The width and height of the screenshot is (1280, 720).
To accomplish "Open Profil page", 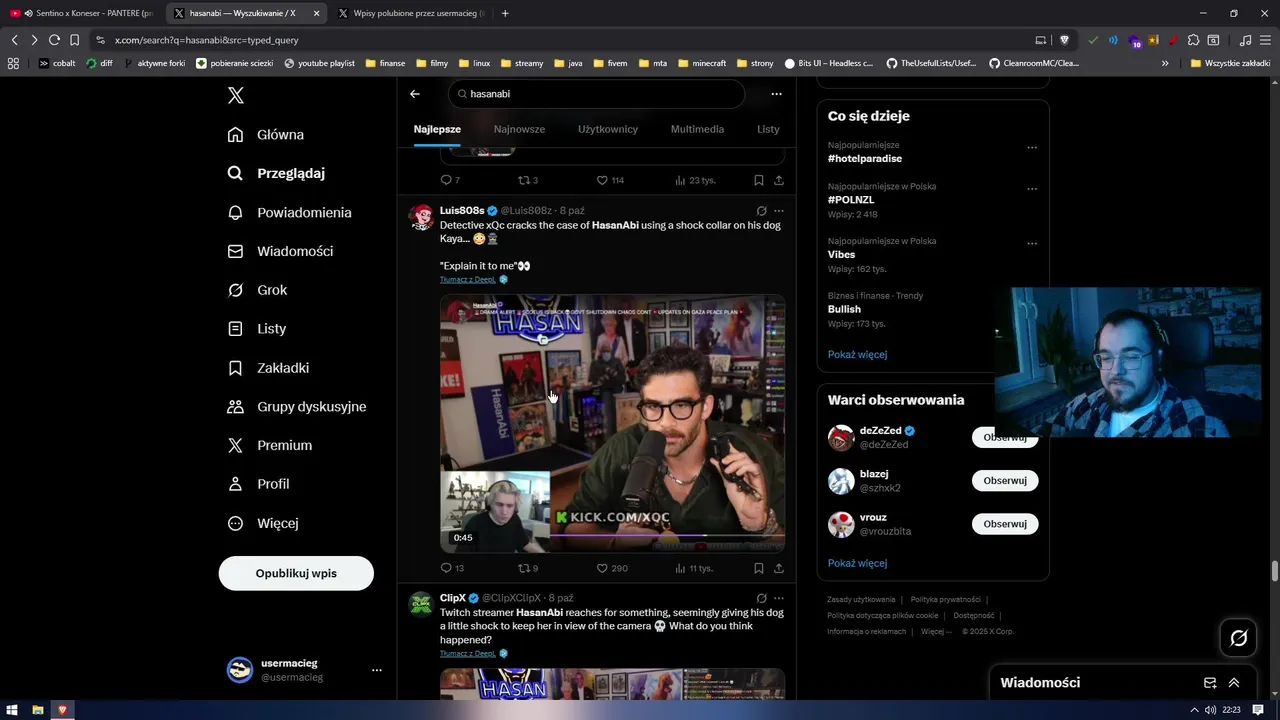I will 258,484.
